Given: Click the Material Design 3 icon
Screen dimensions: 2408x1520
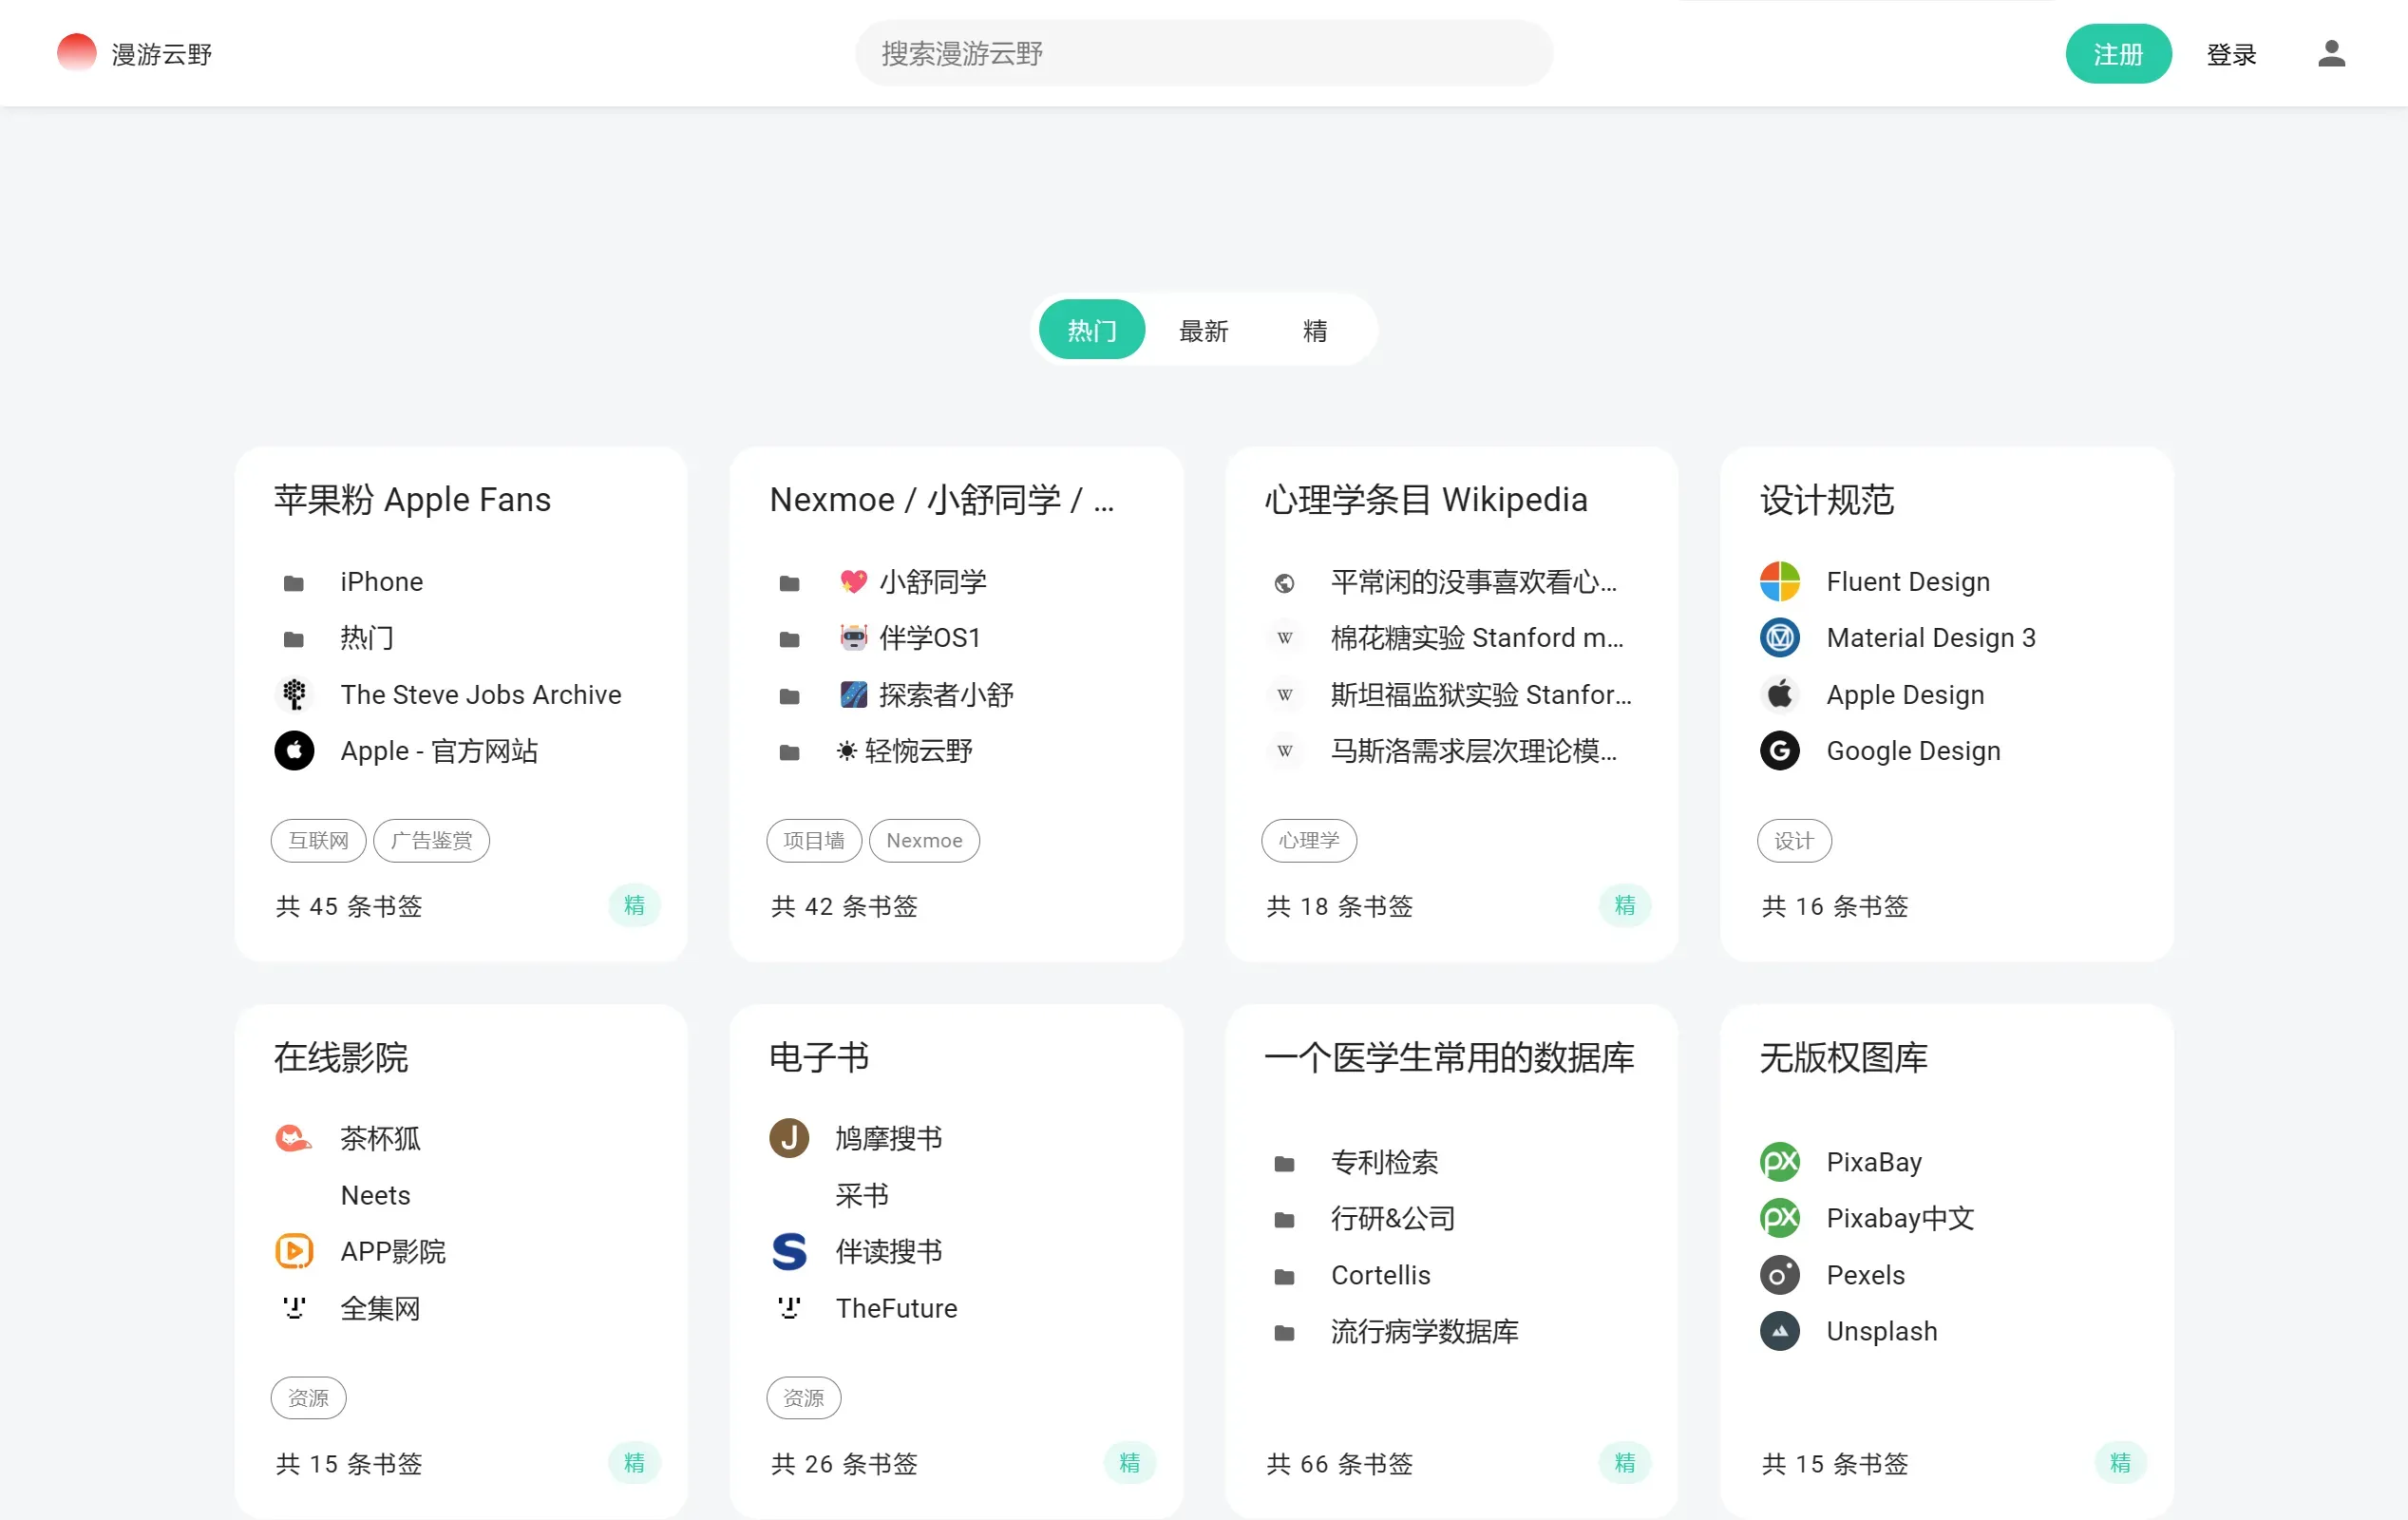Looking at the screenshot, I should click(1779, 637).
